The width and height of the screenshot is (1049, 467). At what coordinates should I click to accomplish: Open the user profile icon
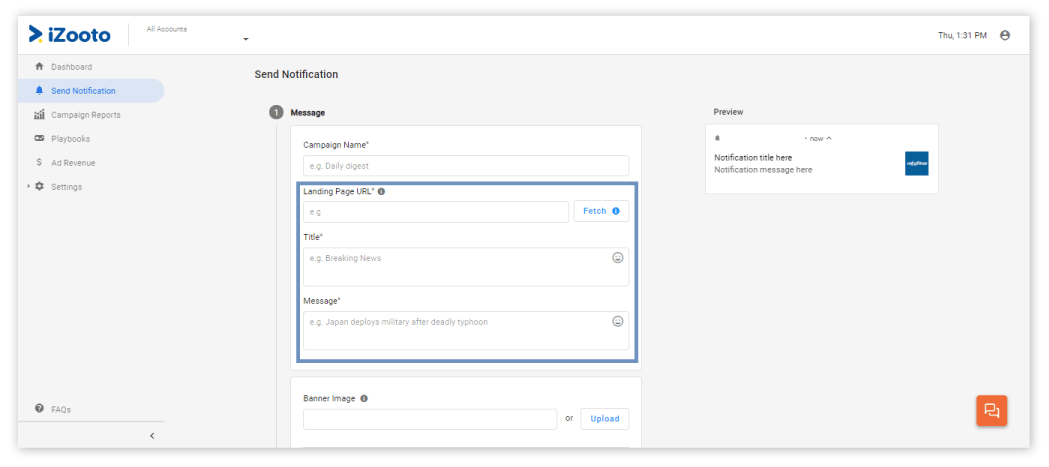[x=1004, y=35]
